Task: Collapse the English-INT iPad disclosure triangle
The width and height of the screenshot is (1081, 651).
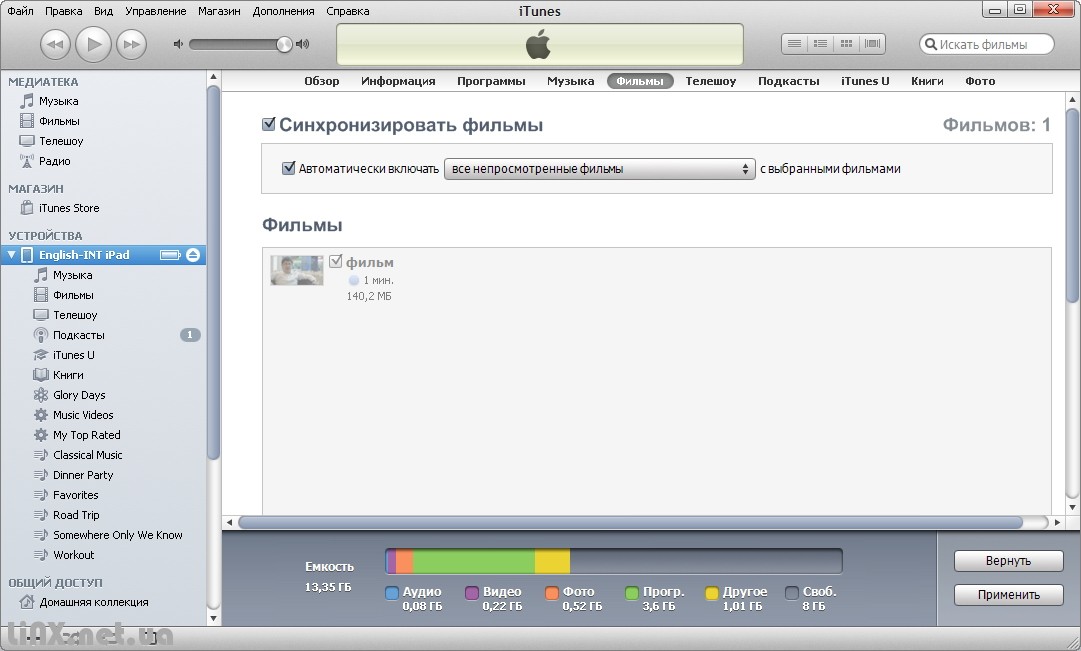Action: click(11, 255)
